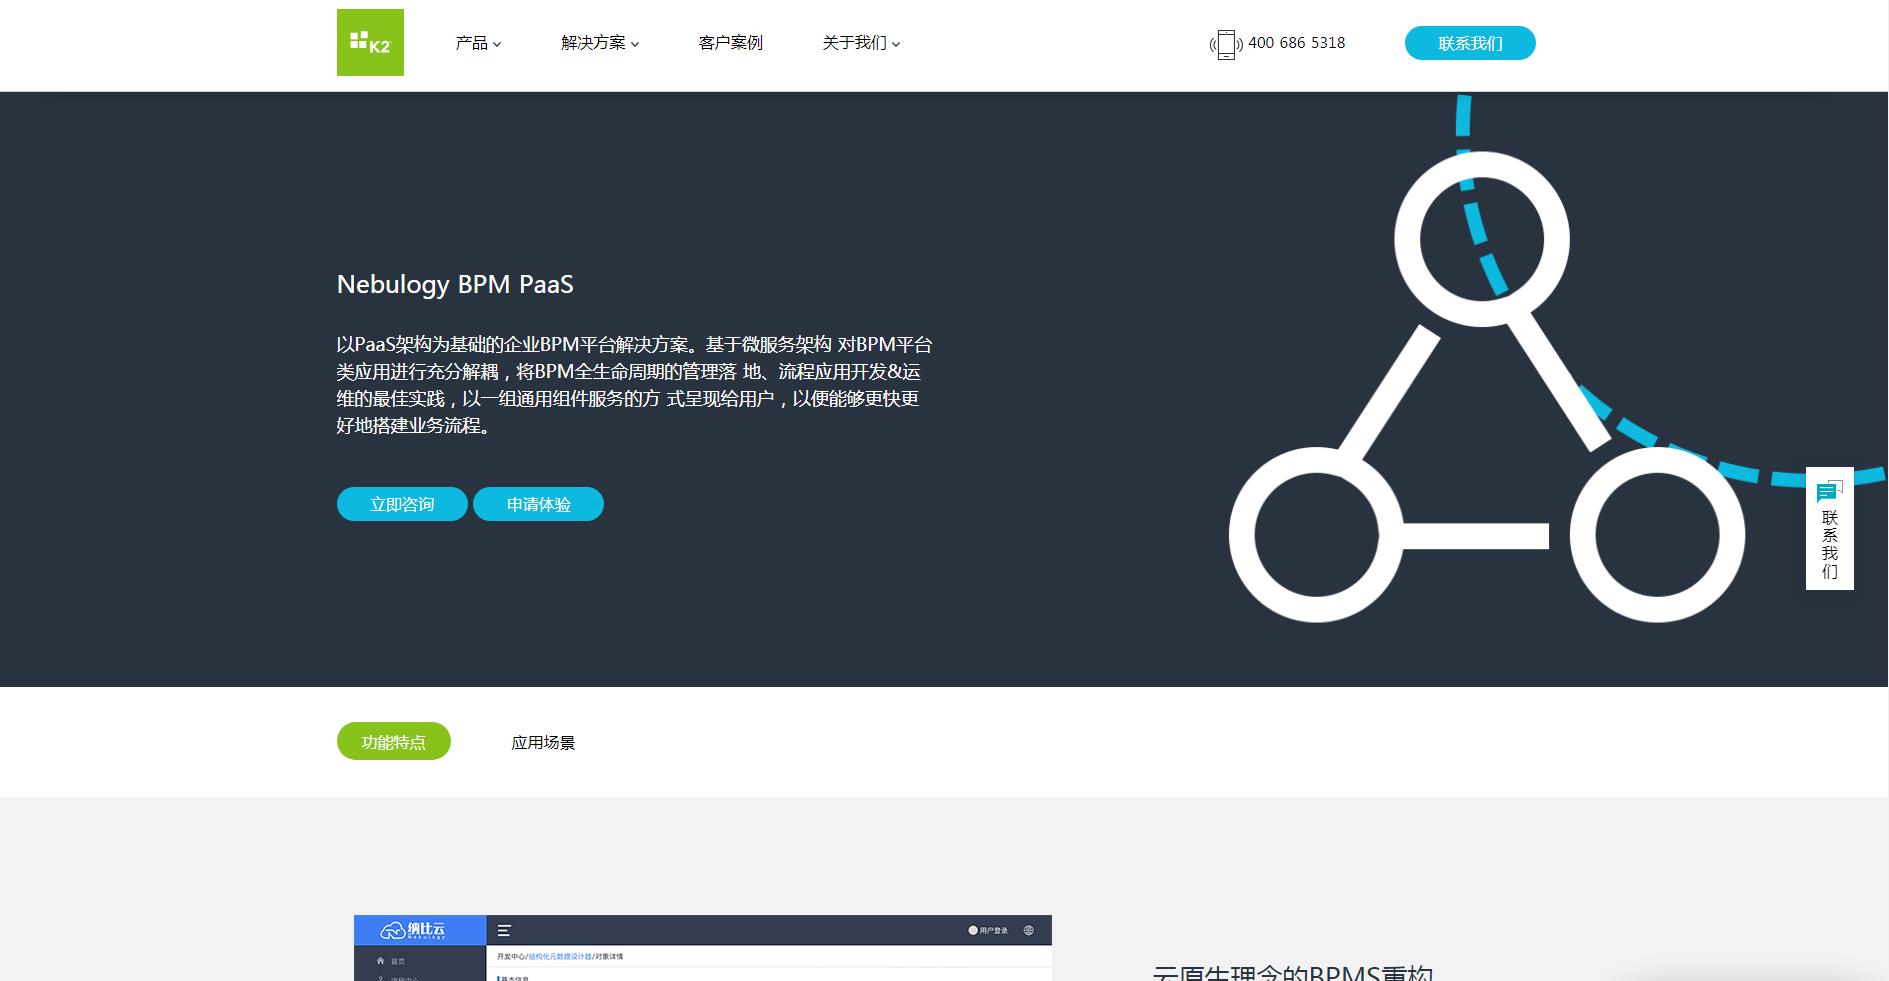Click the triangle network hero graphic
The width and height of the screenshot is (1889, 981).
1488,387
